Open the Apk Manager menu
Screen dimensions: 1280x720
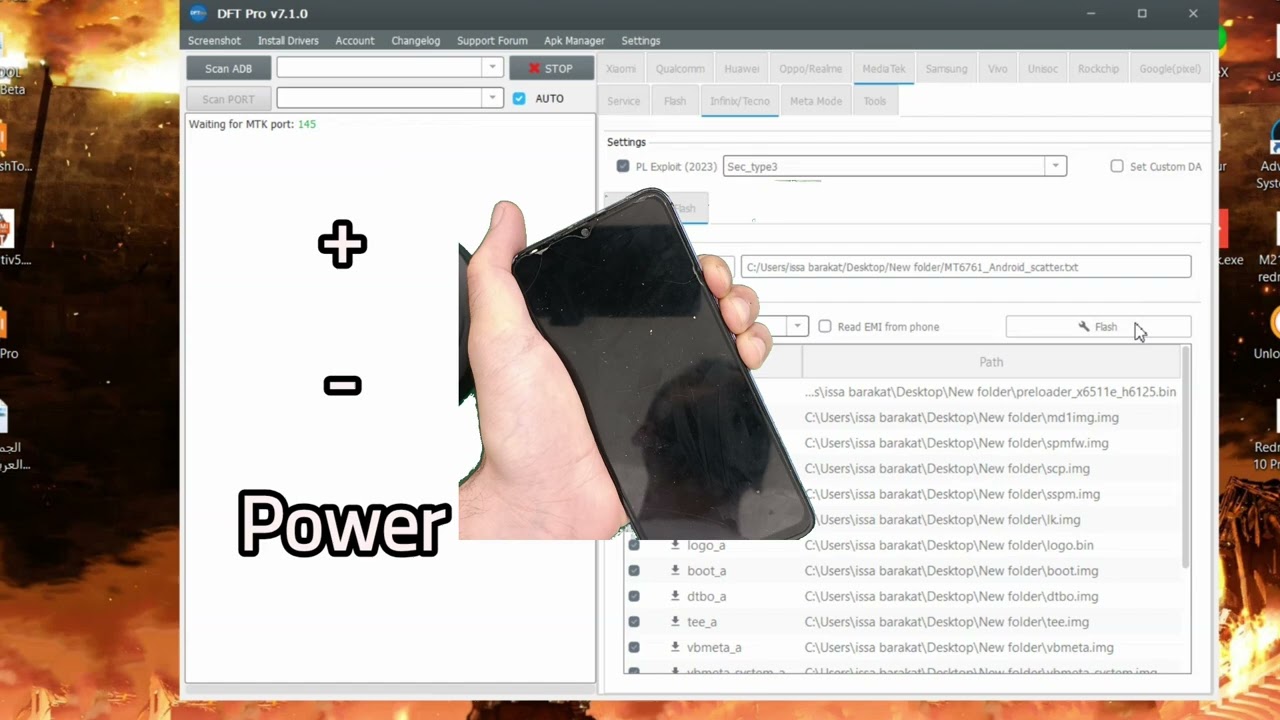(x=574, y=41)
